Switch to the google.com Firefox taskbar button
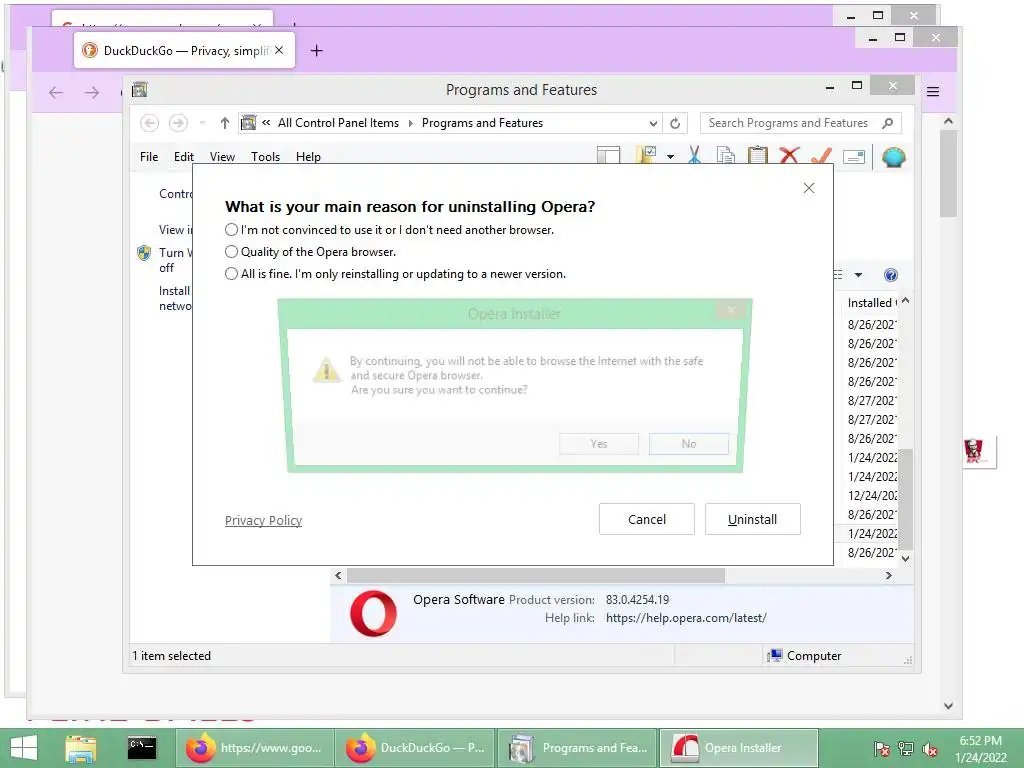Screen dimensions: 1024x768 [255, 748]
